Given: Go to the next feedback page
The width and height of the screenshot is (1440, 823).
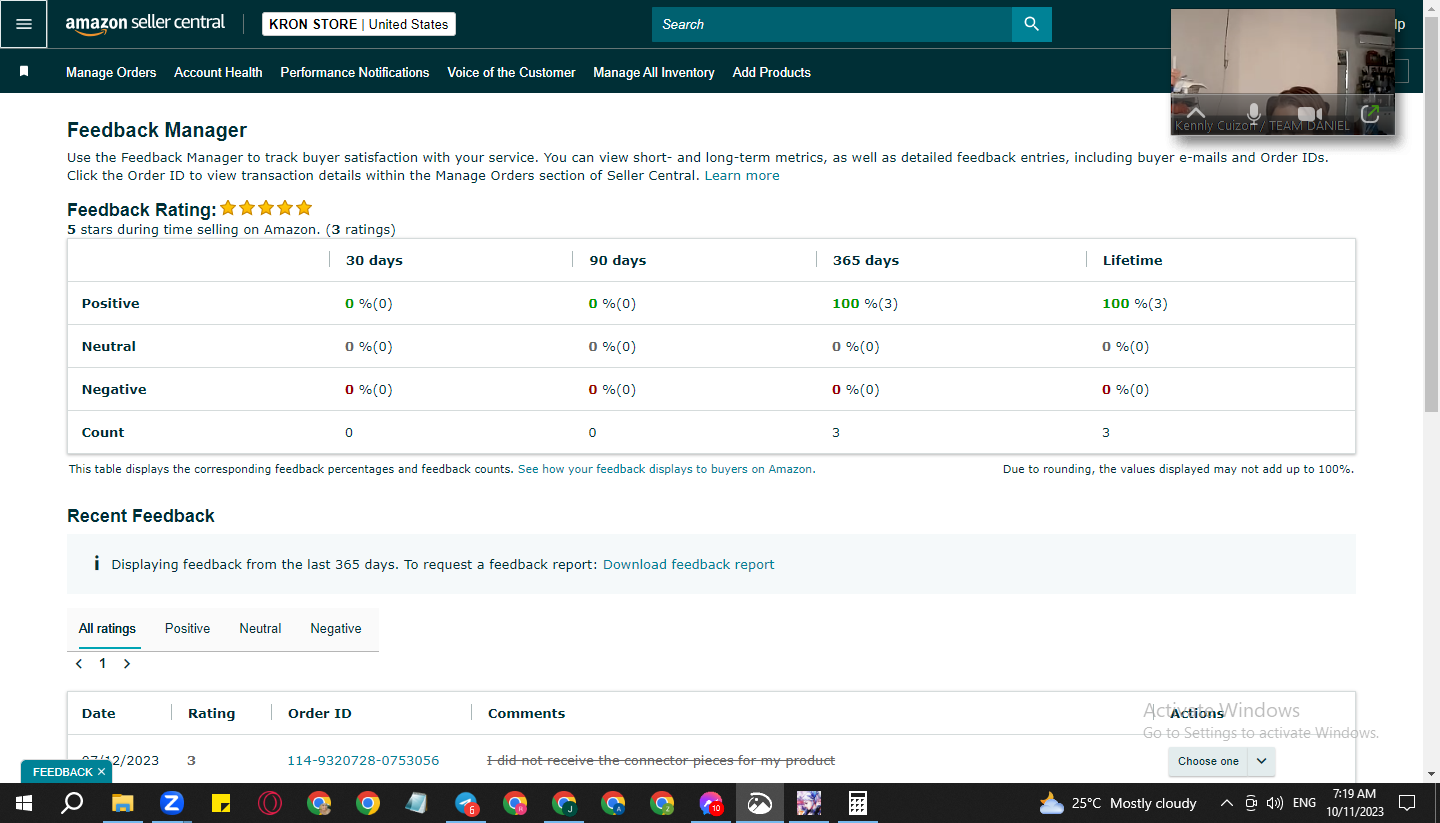Looking at the screenshot, I should [127, 663].
